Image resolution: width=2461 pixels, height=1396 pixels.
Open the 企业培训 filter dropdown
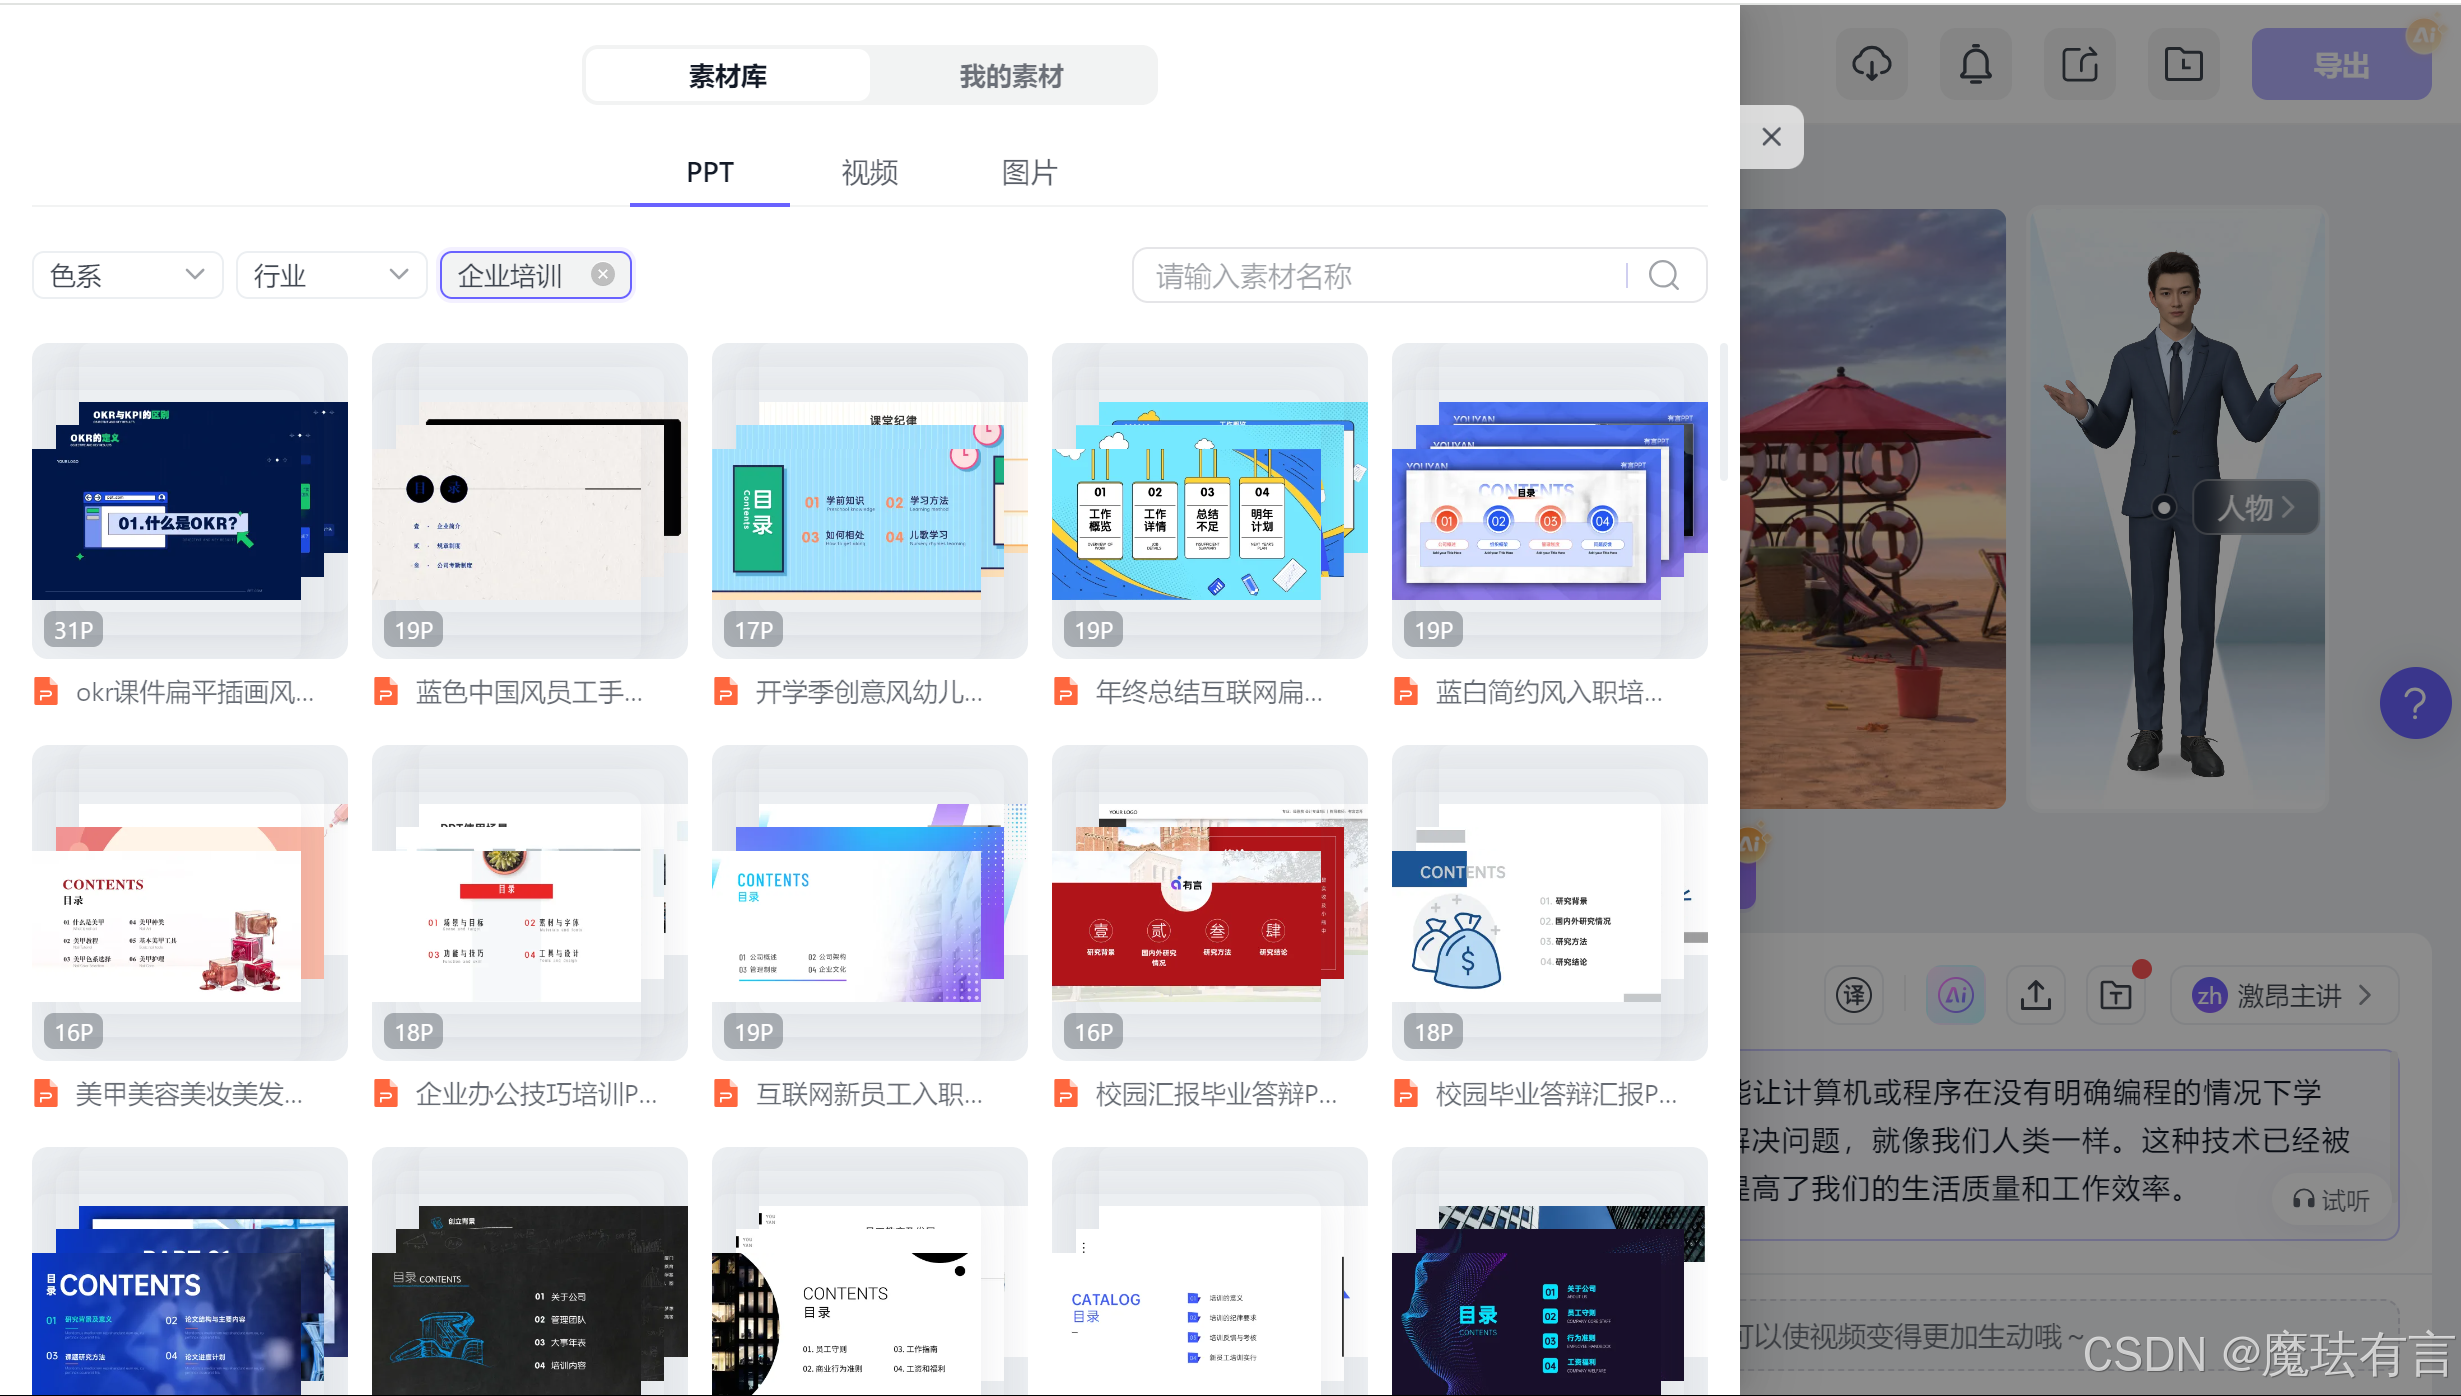coord(535,275)
